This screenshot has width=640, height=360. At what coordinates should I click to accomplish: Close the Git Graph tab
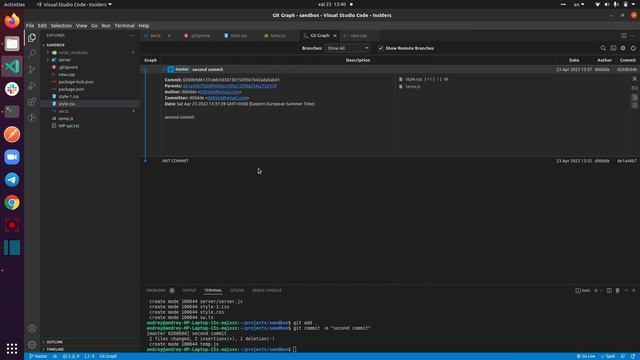[335, 36]
